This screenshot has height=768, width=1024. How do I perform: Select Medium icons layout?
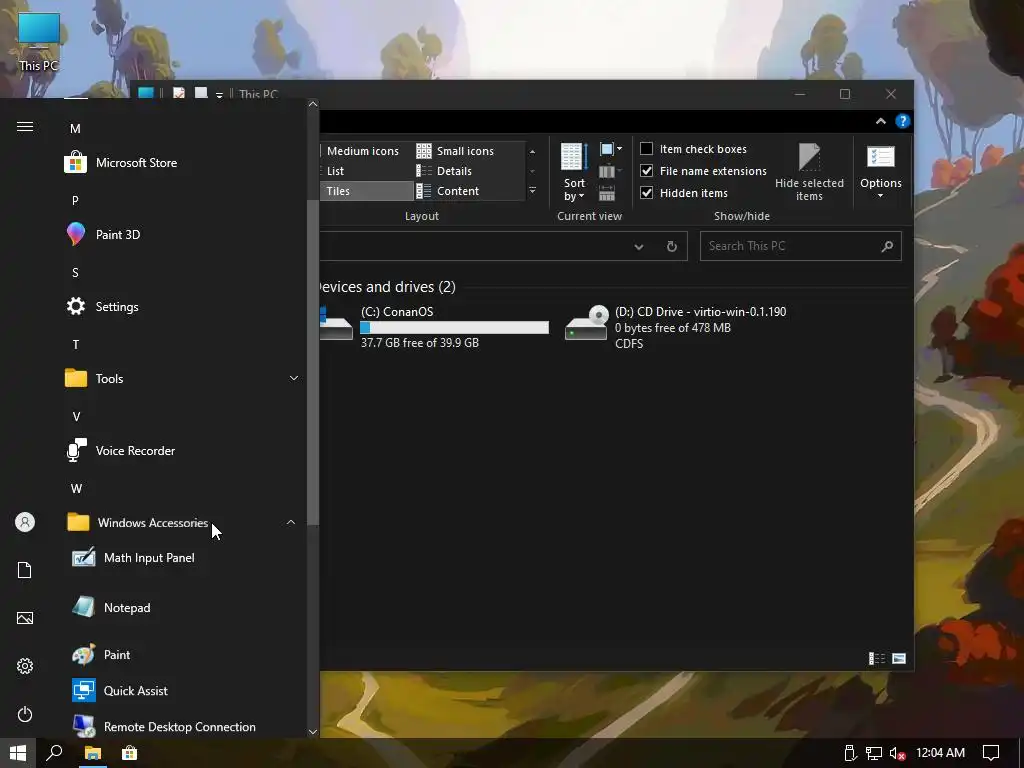pos(363,151)
